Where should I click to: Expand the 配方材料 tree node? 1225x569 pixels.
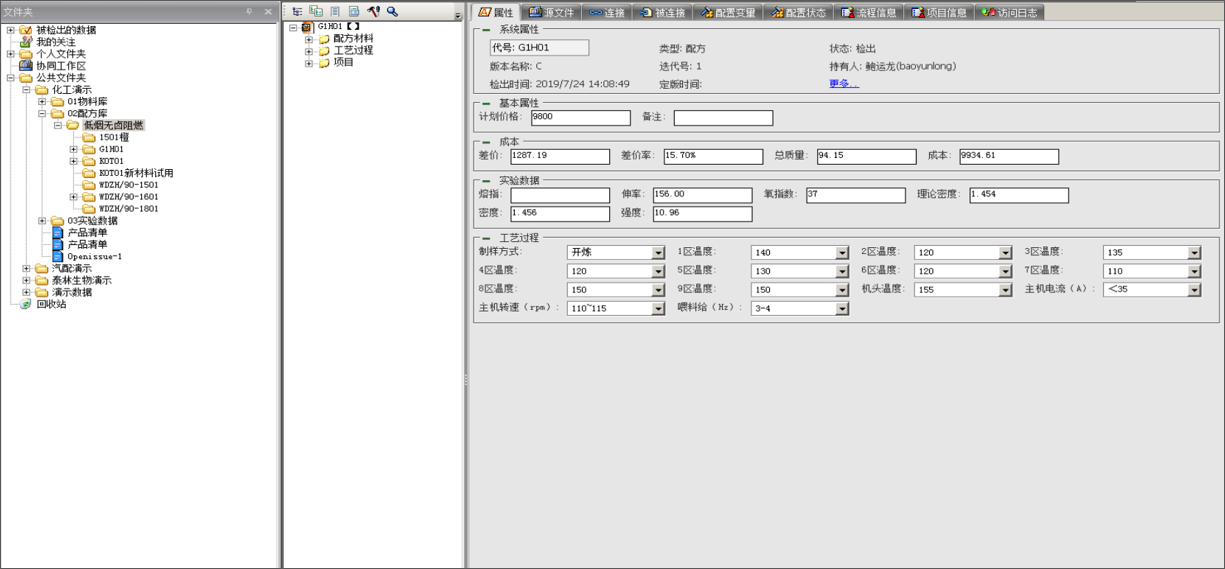pyautogui.click(x=309, y=39)
